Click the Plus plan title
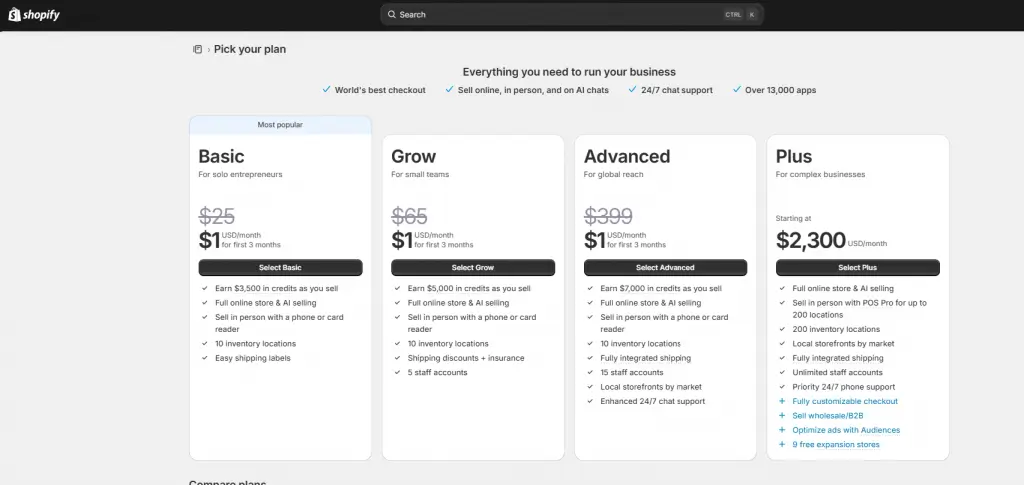 794,156
